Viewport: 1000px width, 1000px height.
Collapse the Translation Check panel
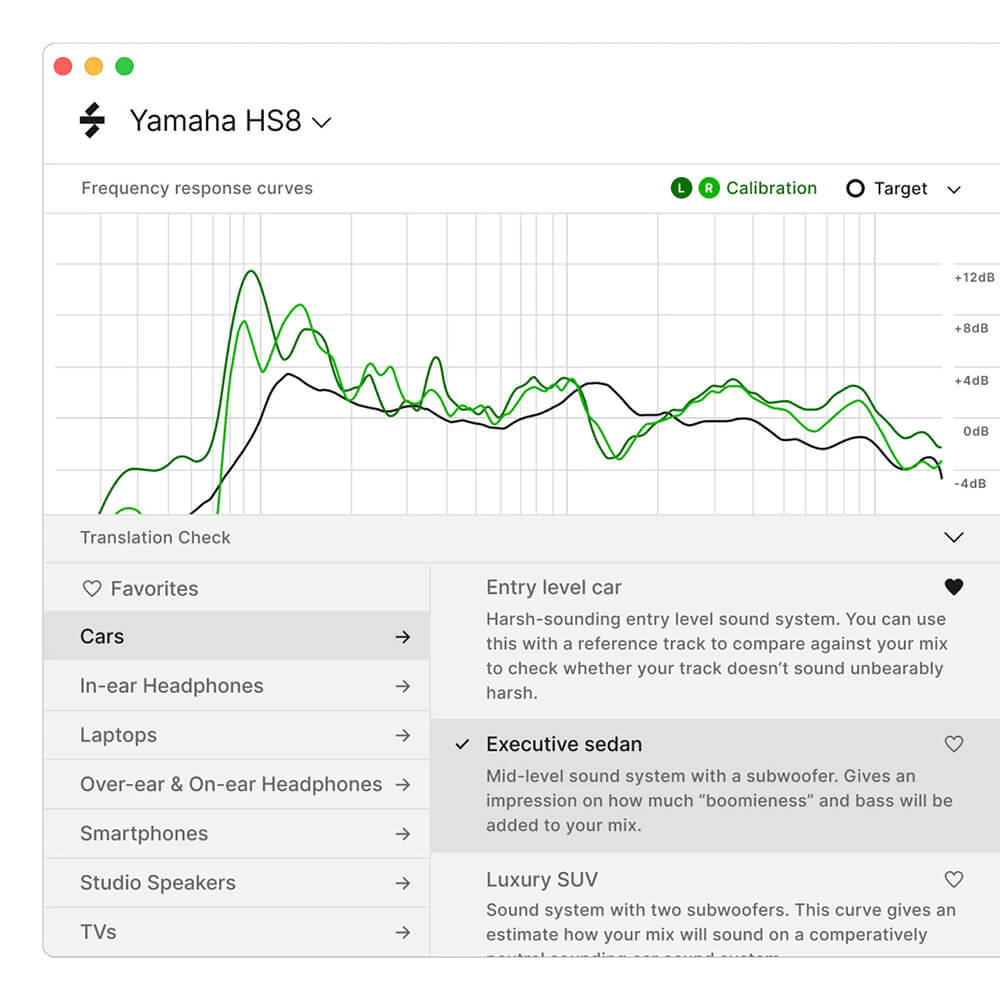954,537
